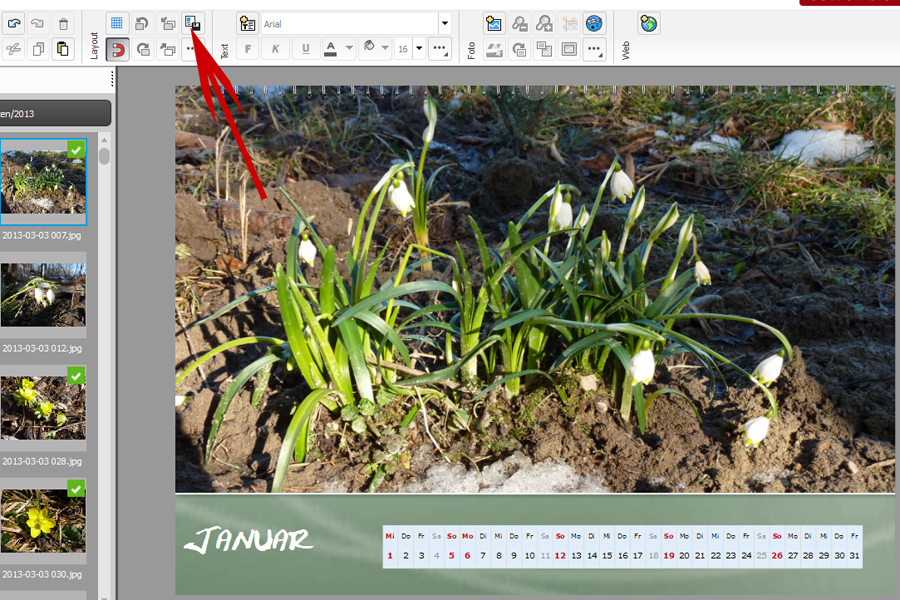This screenshot has width=900, height=600.
Task: Select the snowdrop photo on calendar page
Action: coord(534,289)
